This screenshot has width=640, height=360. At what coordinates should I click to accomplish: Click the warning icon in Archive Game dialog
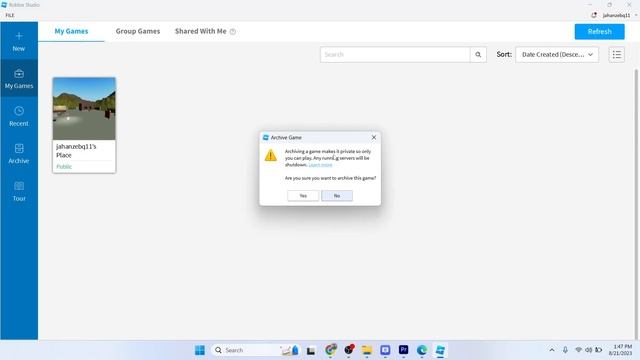pos(271,156)
